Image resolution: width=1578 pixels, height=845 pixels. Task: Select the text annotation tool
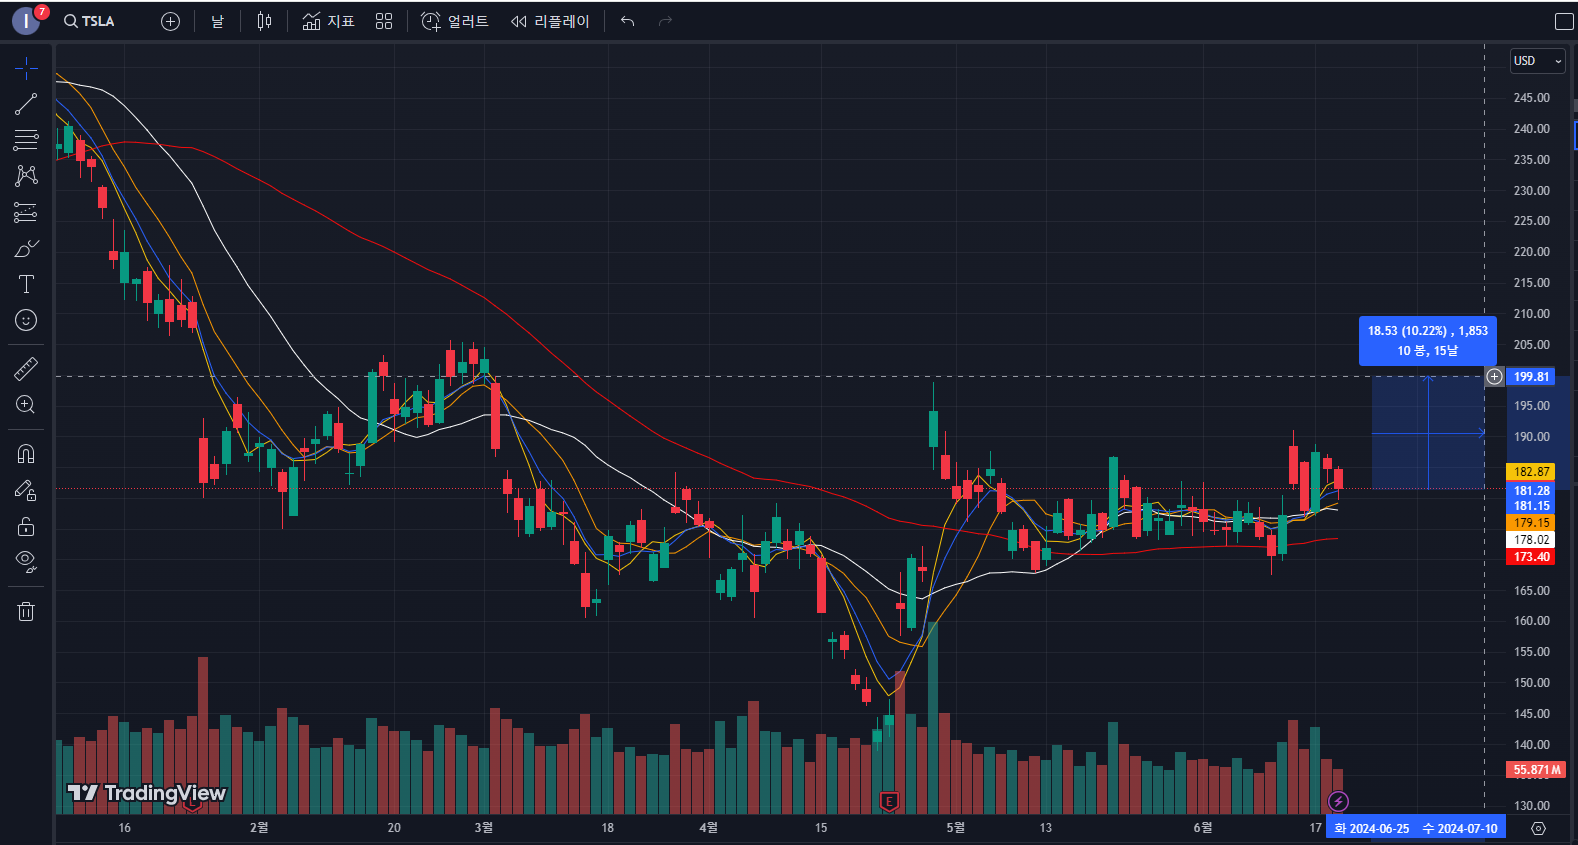(26, 284)
